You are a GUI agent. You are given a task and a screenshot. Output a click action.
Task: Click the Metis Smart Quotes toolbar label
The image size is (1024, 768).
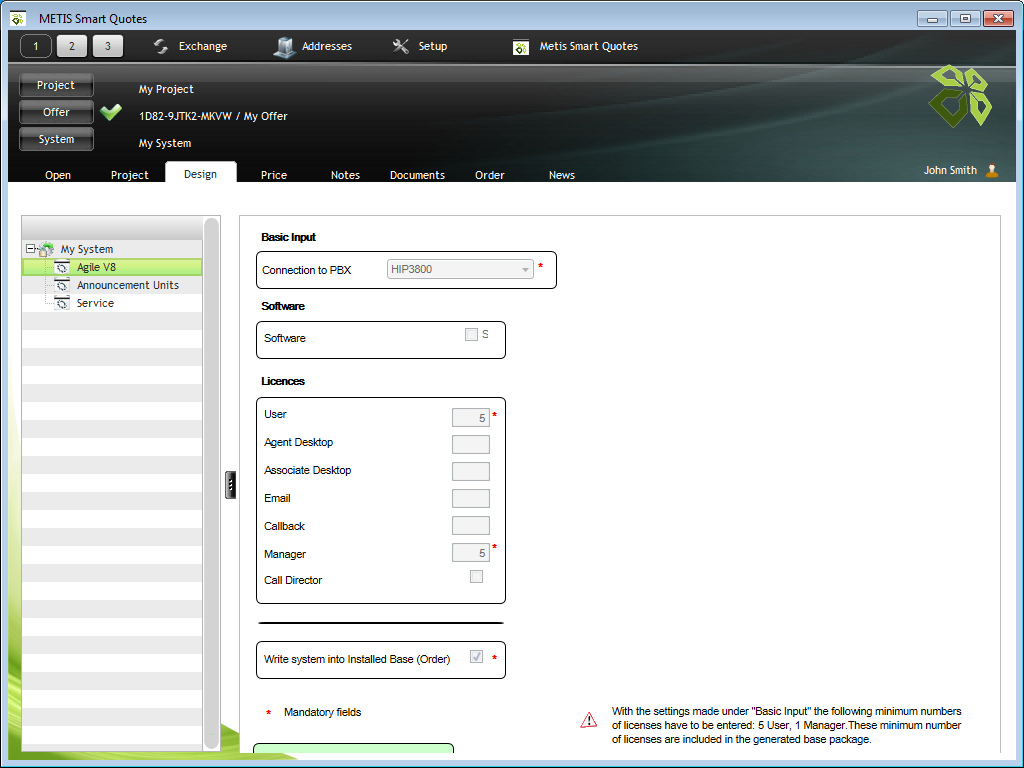[x=588, y=46]
